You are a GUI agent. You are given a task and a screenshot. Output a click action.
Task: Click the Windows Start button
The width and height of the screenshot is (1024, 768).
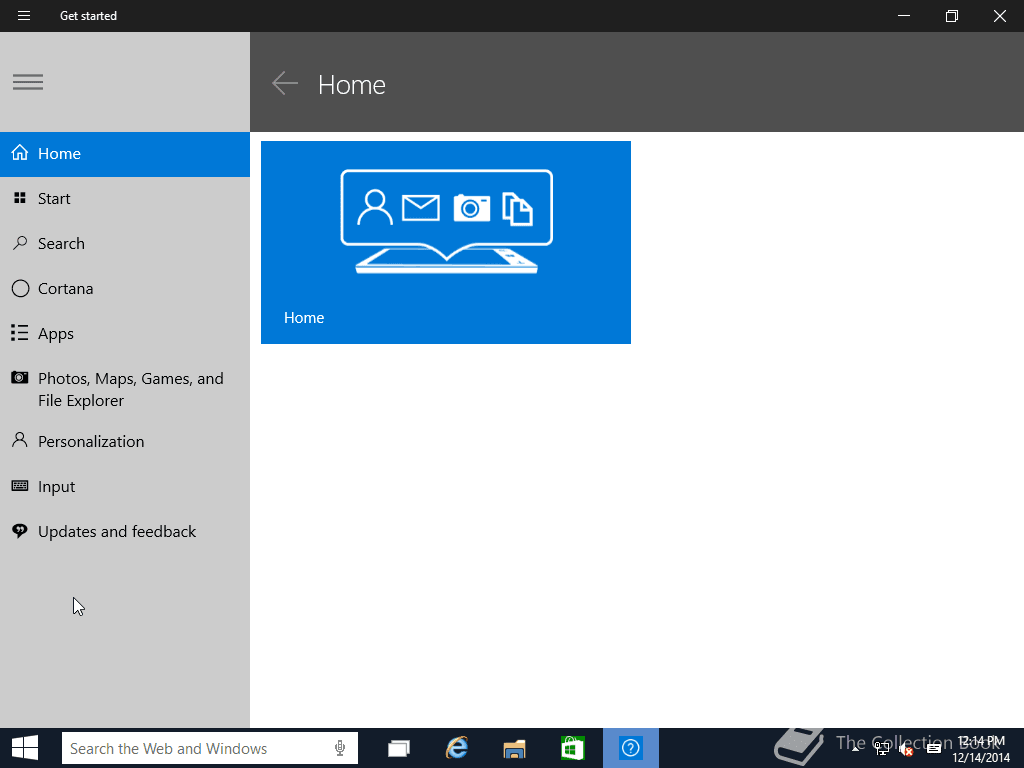coord(25,748)
